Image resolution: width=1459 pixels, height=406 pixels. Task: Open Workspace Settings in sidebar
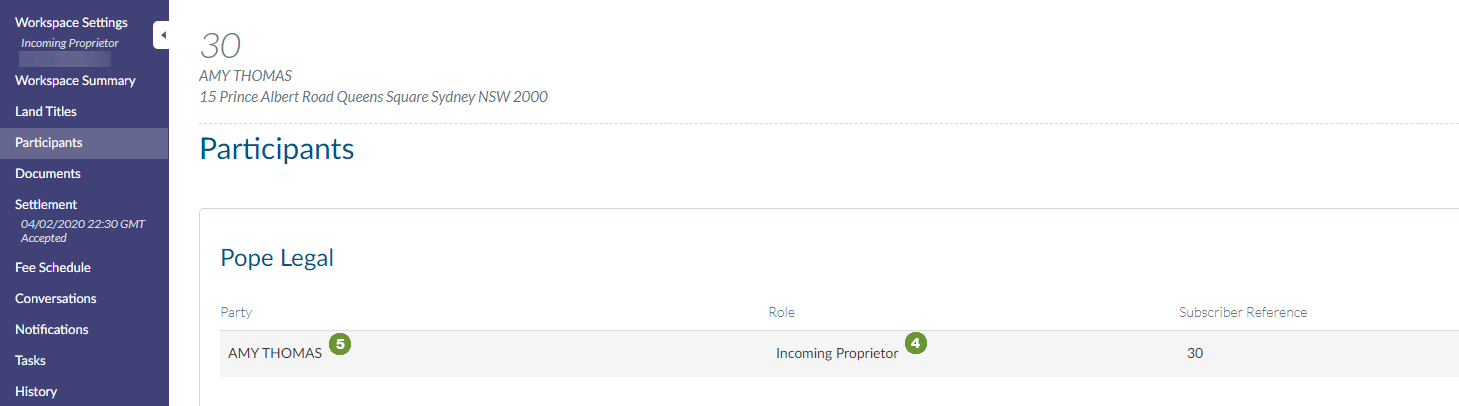click(x=71, y=22)
